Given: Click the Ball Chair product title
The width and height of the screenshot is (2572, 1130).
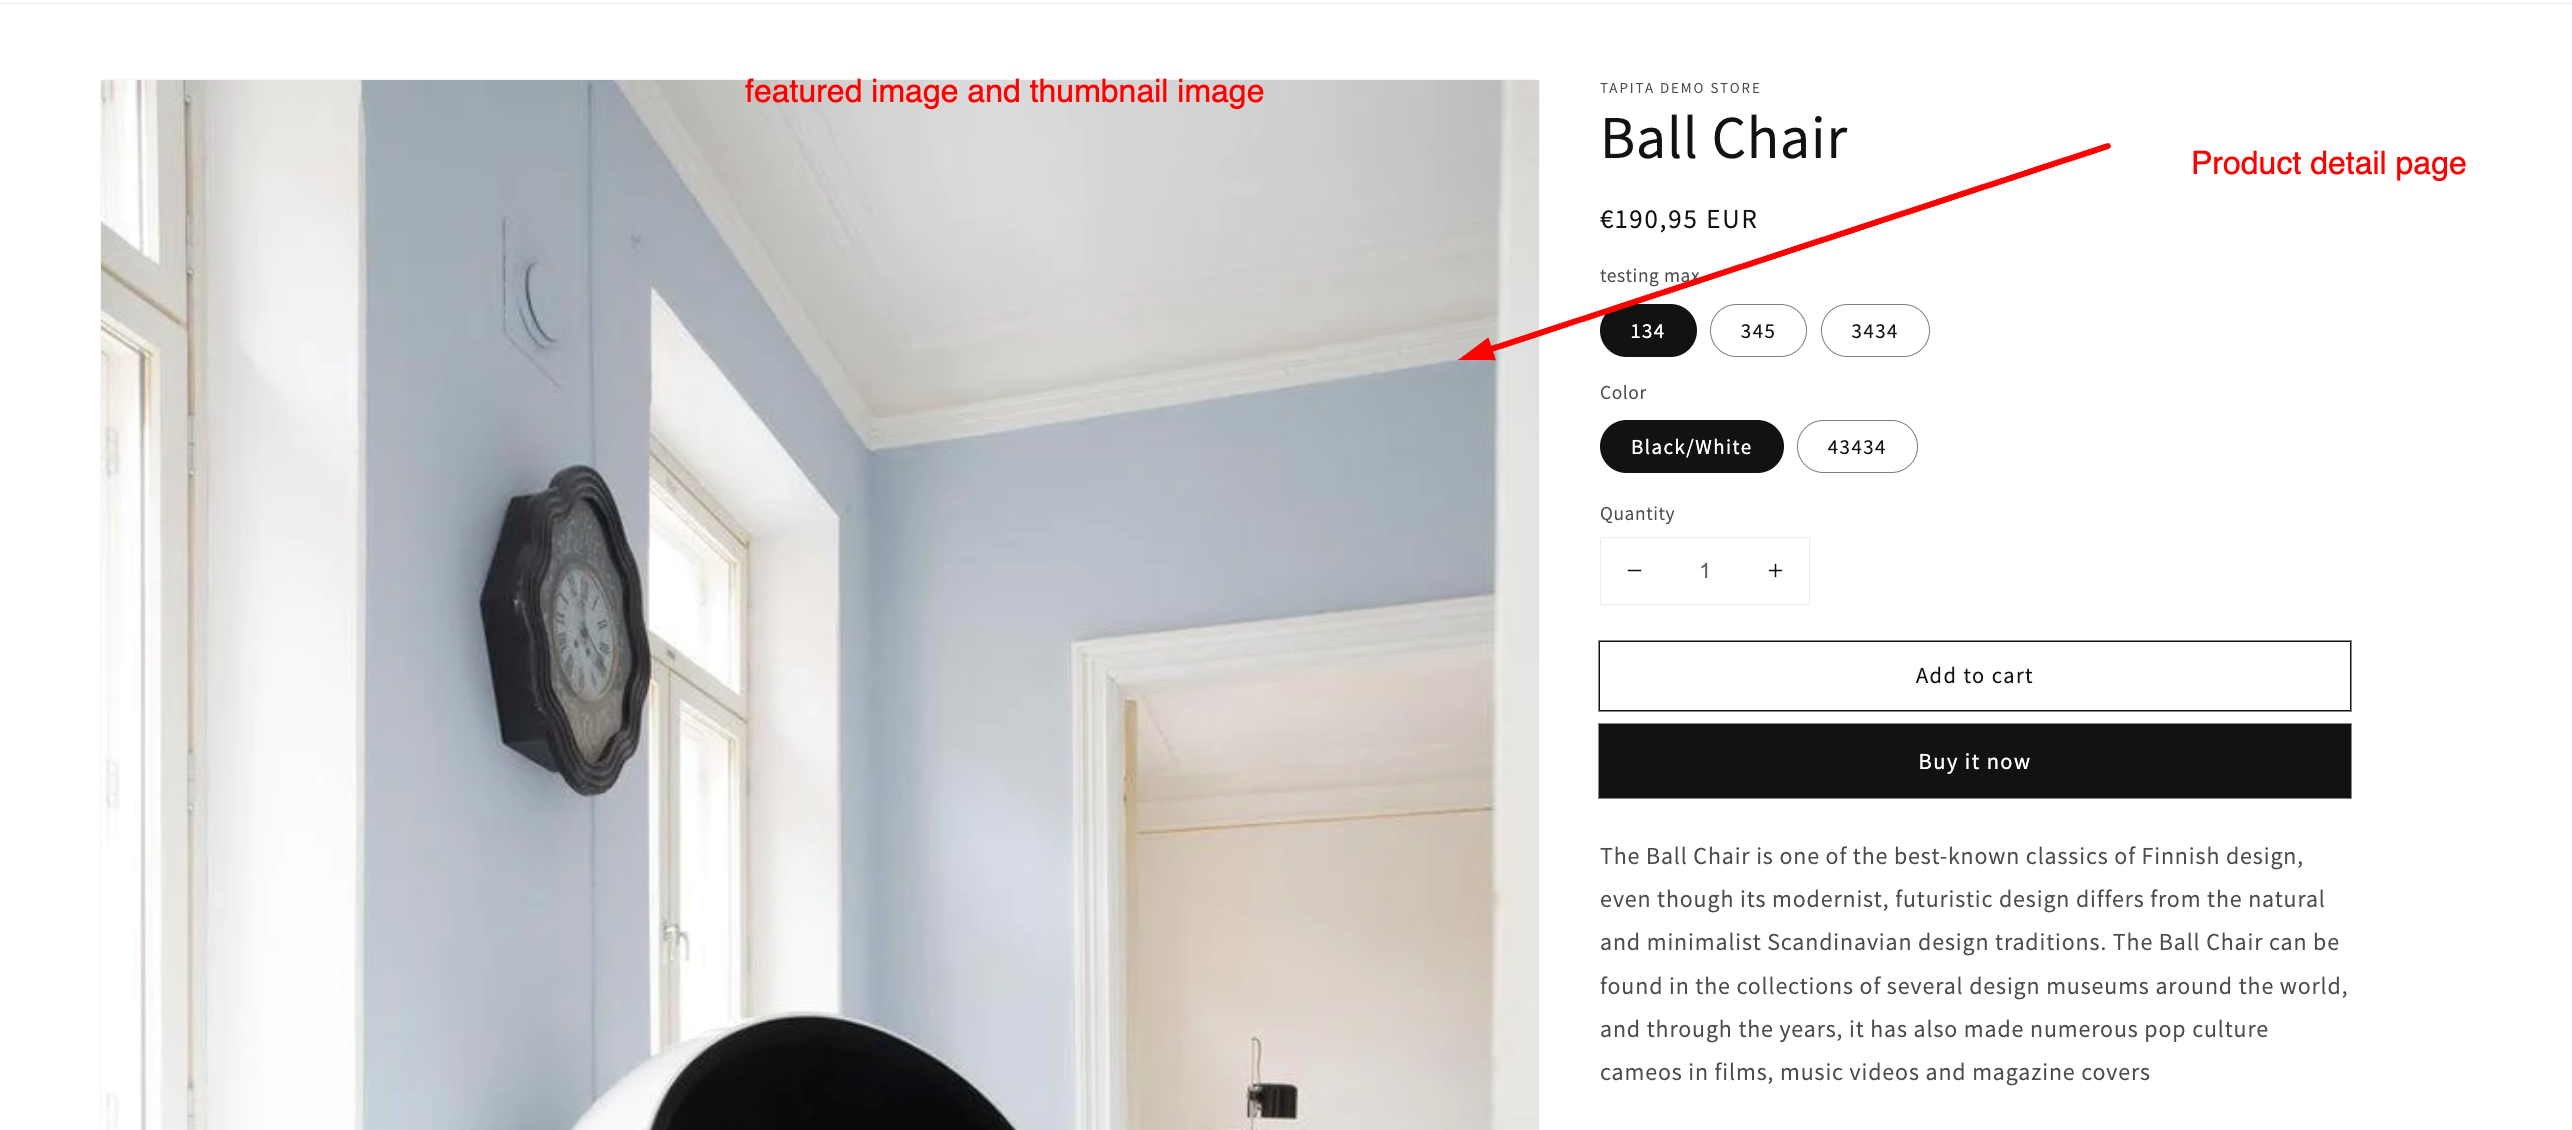Looking at the screenshot, I should (1724, 138).
